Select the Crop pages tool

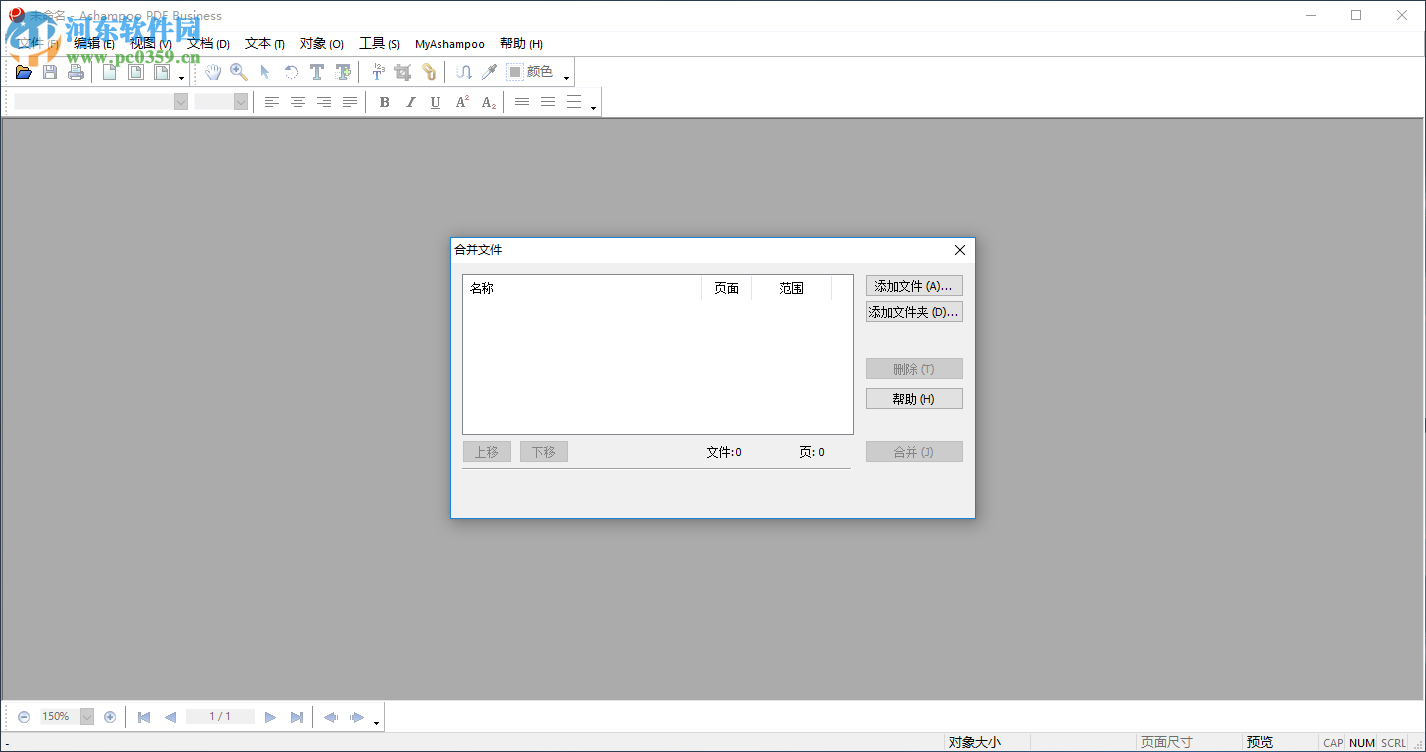click(x=405, y=71)
